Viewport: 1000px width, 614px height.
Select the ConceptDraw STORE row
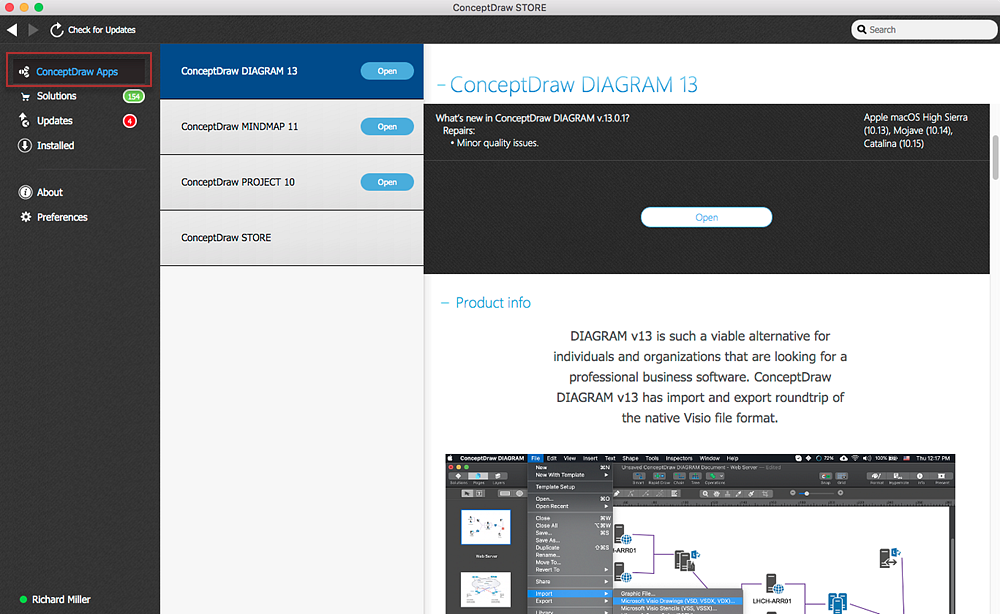click(x=291, y=237)
